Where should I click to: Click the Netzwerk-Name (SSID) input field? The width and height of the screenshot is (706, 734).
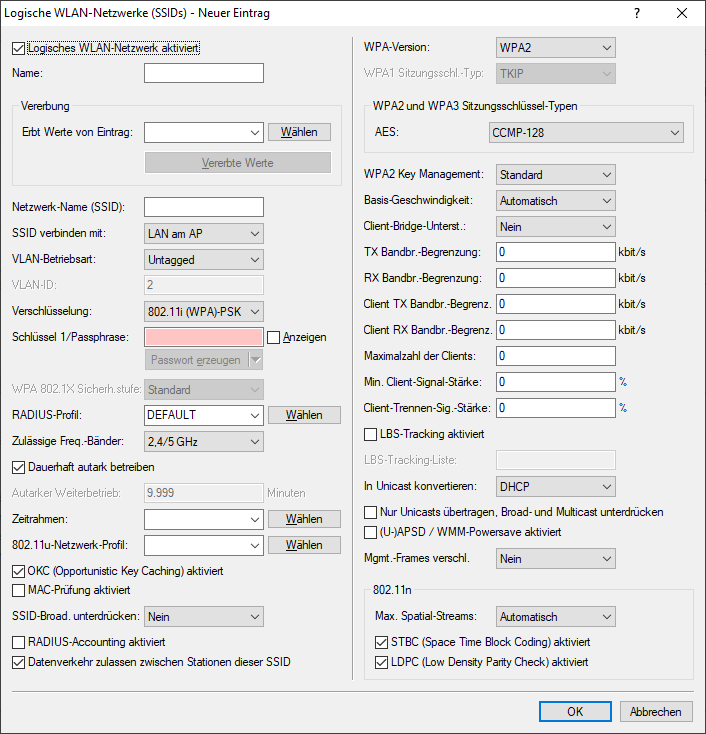pyautogui.click(x=204, y=207)
